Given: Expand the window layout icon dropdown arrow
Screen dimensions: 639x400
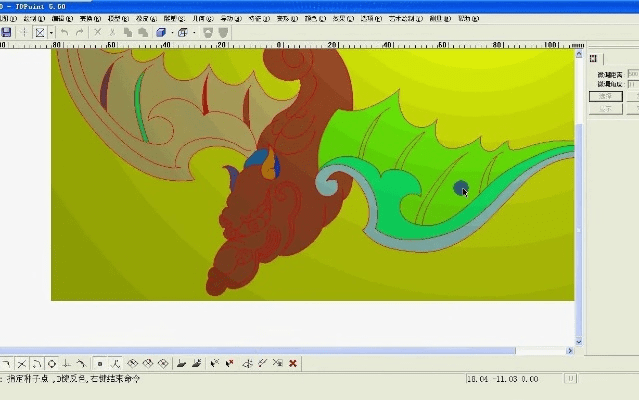Looking at the screenshot, I should click(x=195, y=33).
